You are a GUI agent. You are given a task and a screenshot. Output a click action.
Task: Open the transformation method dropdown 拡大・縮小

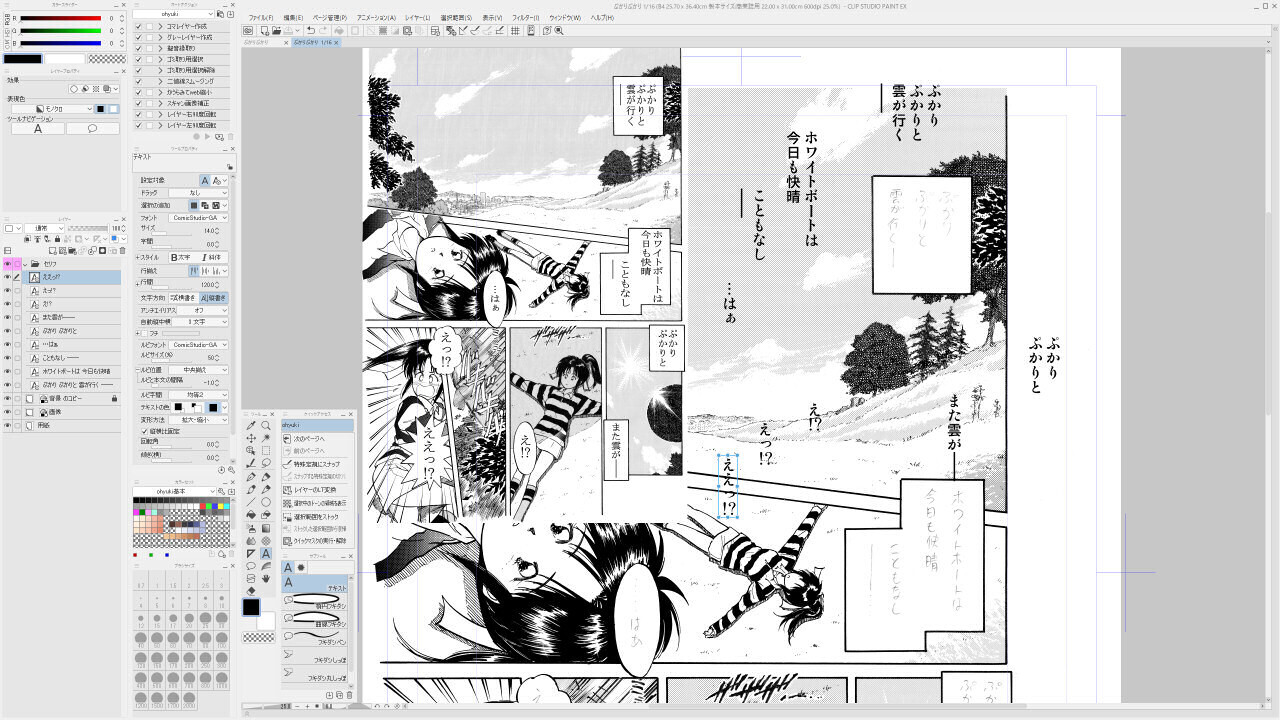198,420
